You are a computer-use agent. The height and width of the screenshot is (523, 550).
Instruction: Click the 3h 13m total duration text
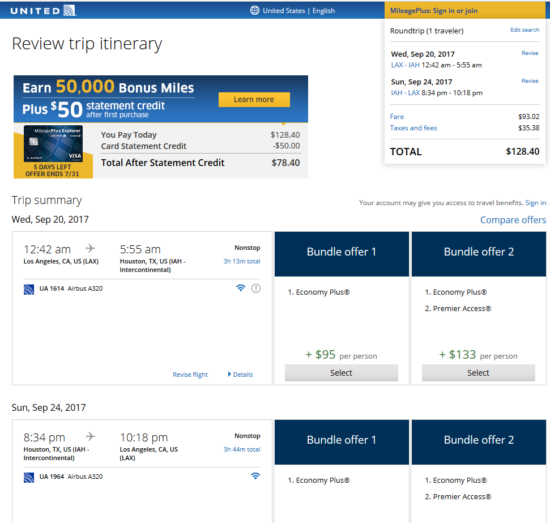[242, 261]
